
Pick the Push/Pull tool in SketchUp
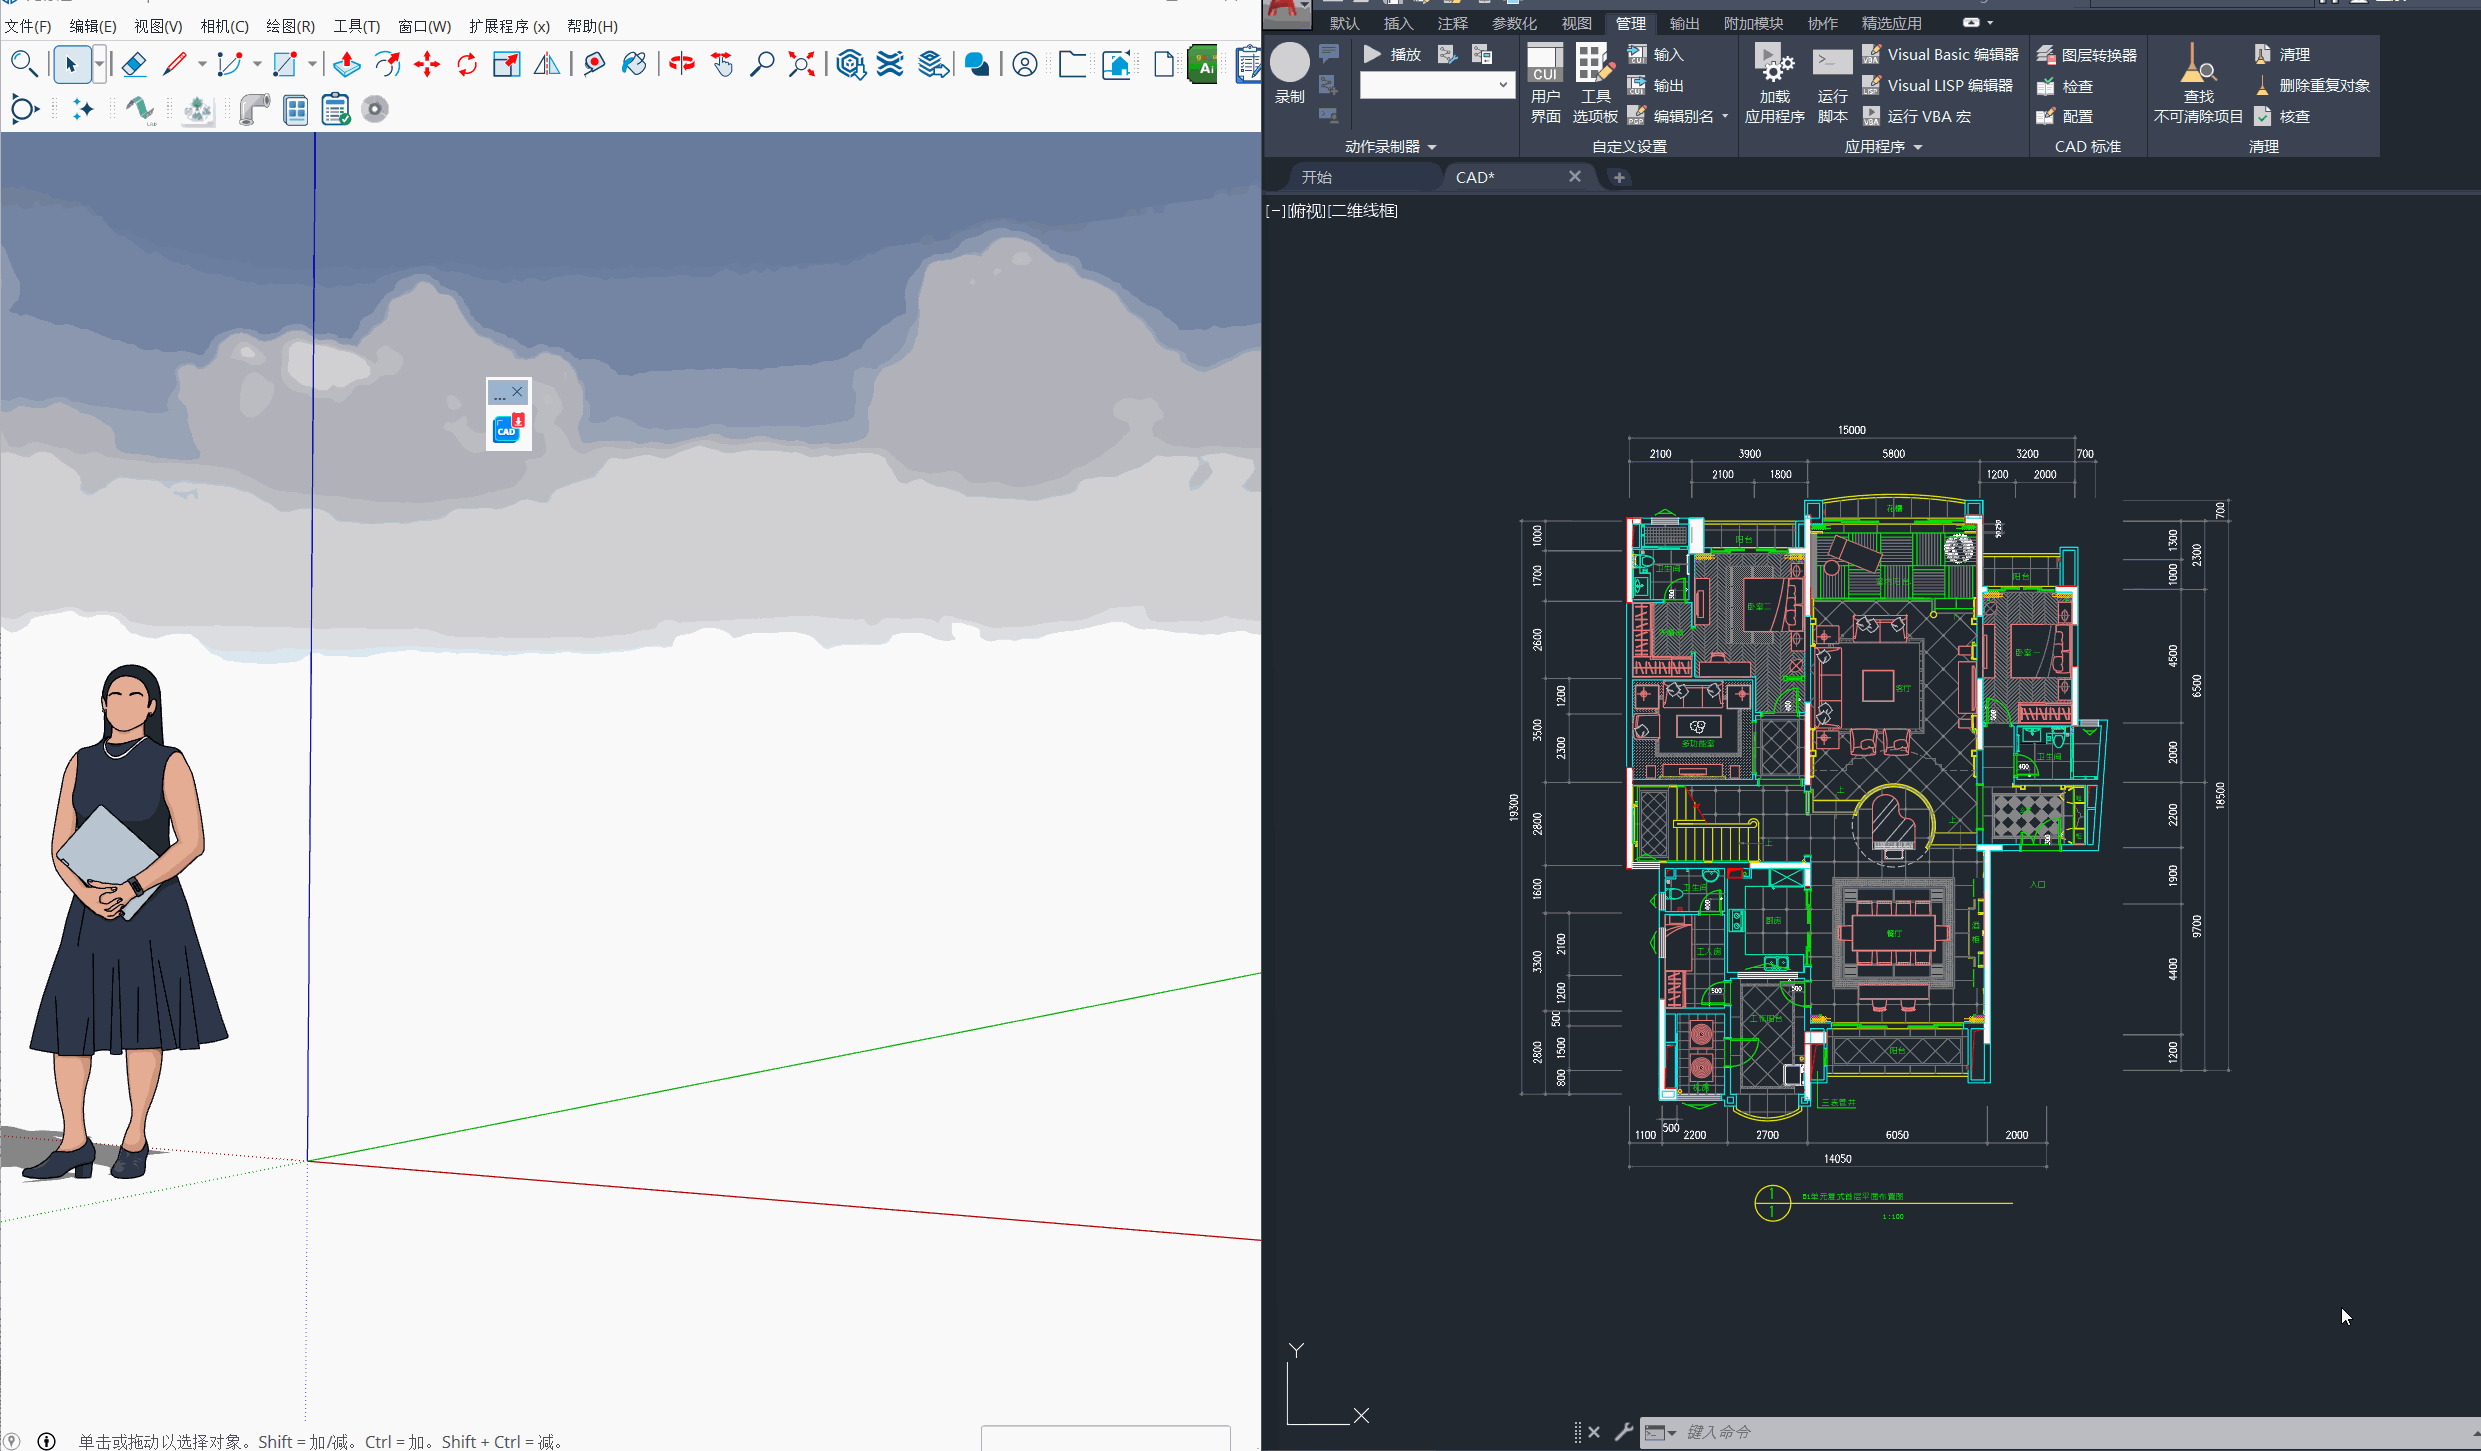(x=347, y=65)
